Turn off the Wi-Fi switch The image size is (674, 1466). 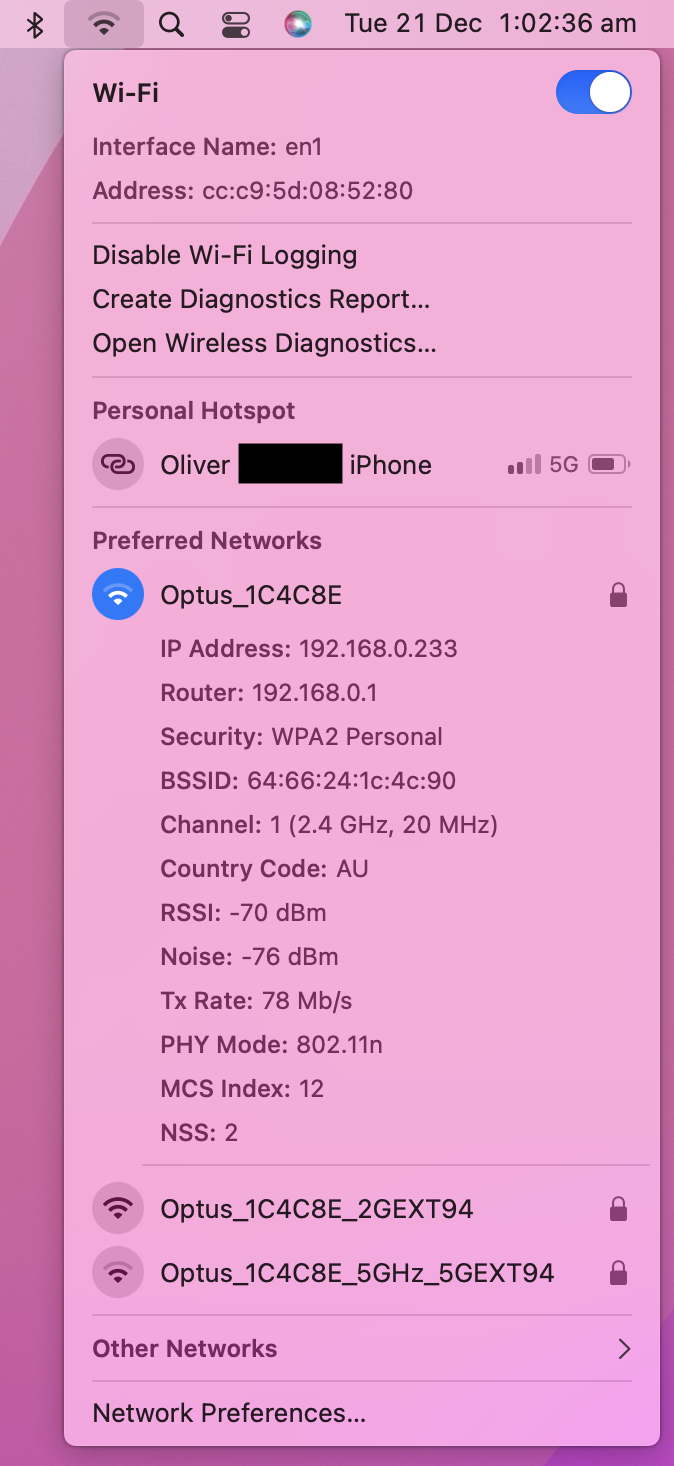pos(594,93)
